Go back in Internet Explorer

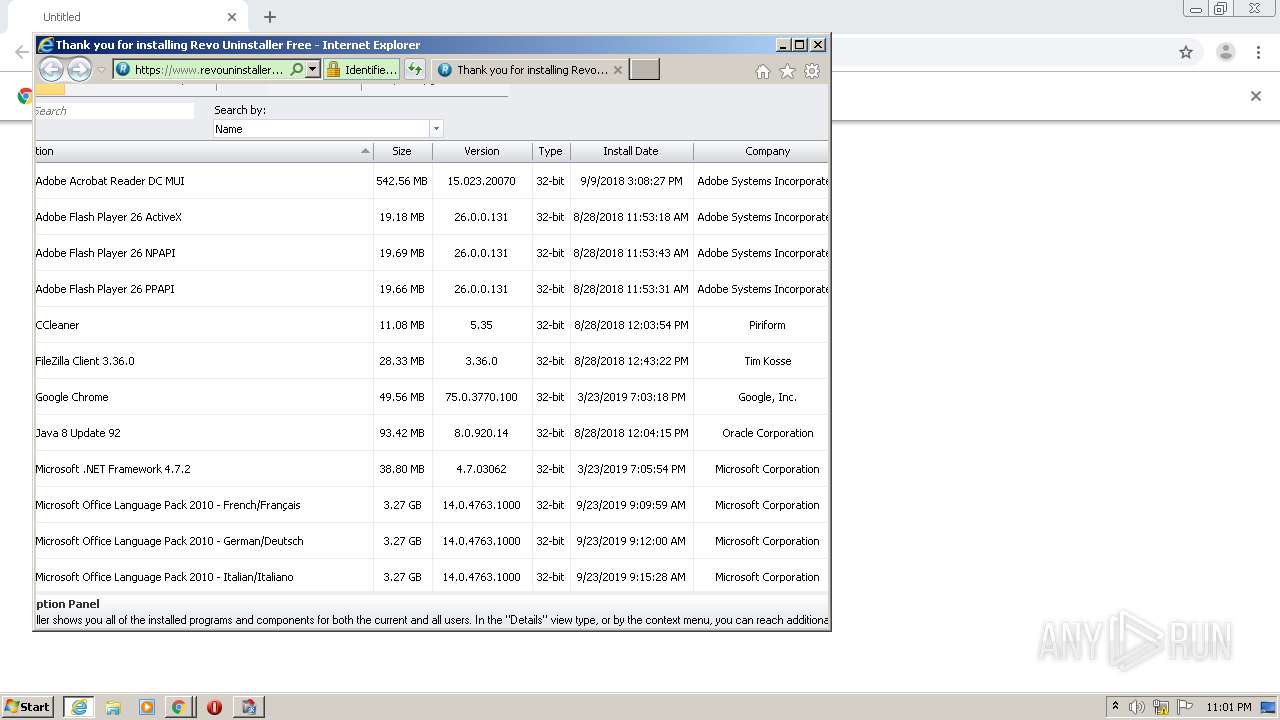(51, 69)
